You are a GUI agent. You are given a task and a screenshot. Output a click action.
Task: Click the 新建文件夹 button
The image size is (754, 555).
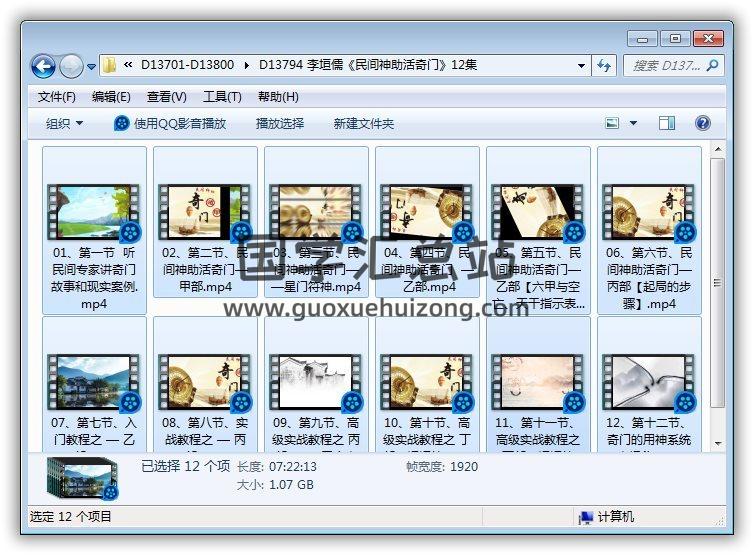(364, 124)
